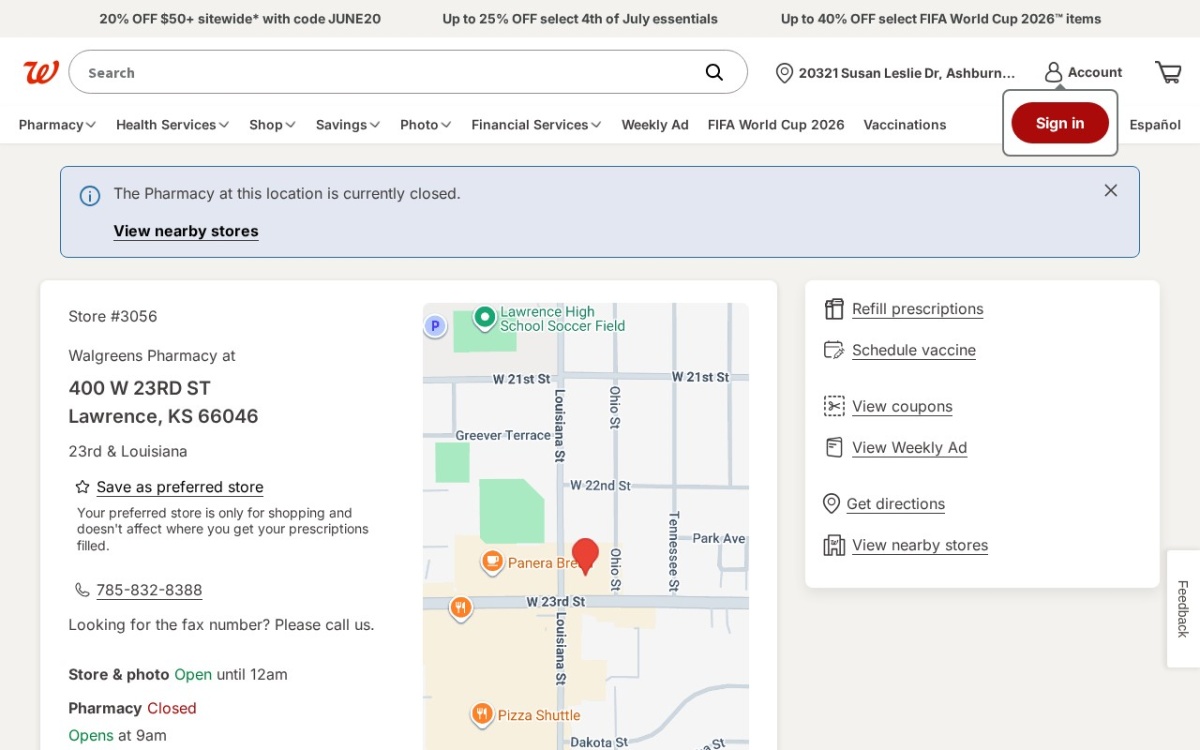Click the Panera Bread marker on the map
This screenshot has height=750, width=1200.
[492, 562]
